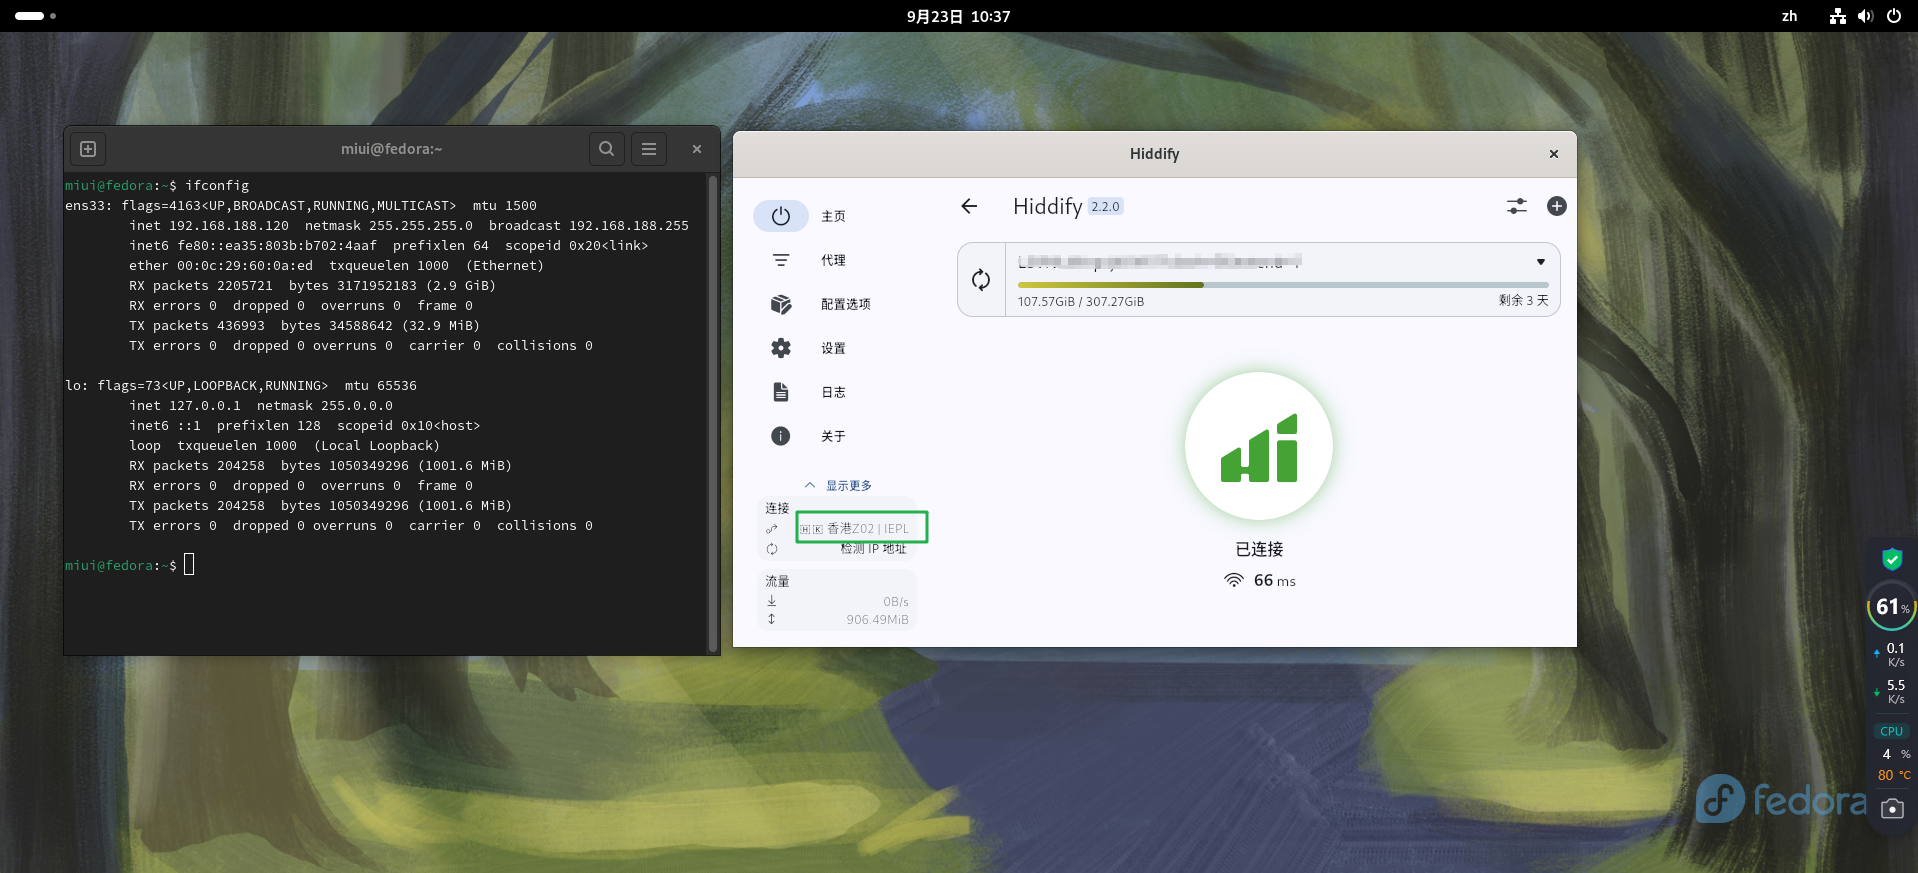Open terminal hamburger menu
Viewport: 1918px width, 873px height.
tap(648, 149)
